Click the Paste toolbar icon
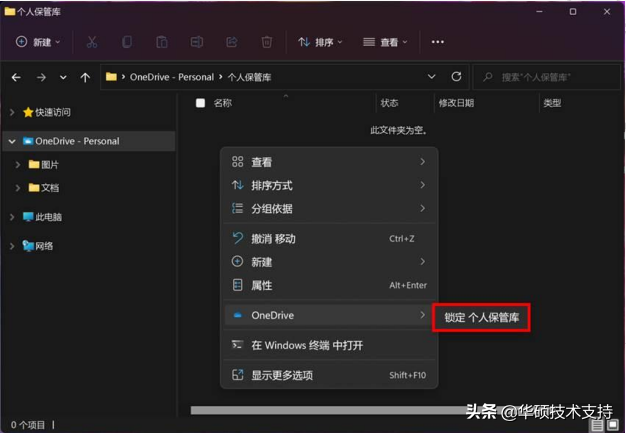This screenshot has height=433, width=626. (x=162, y=42)
